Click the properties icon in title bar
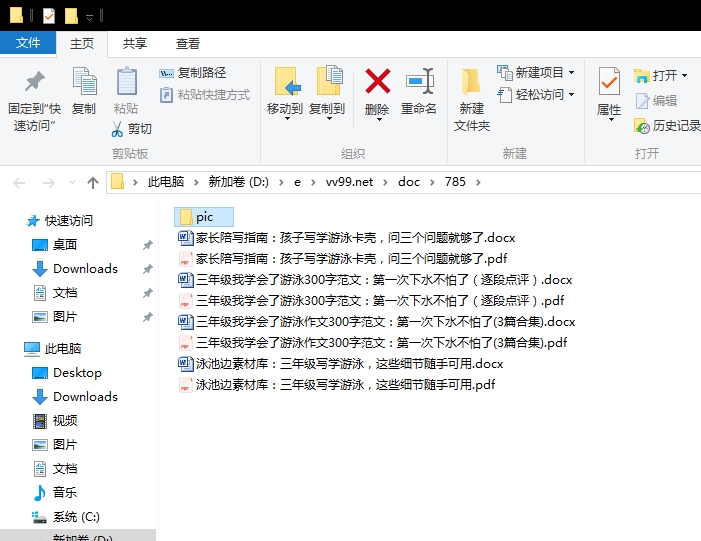The width and height of the screenshot is (701, 541). point(49,16)
